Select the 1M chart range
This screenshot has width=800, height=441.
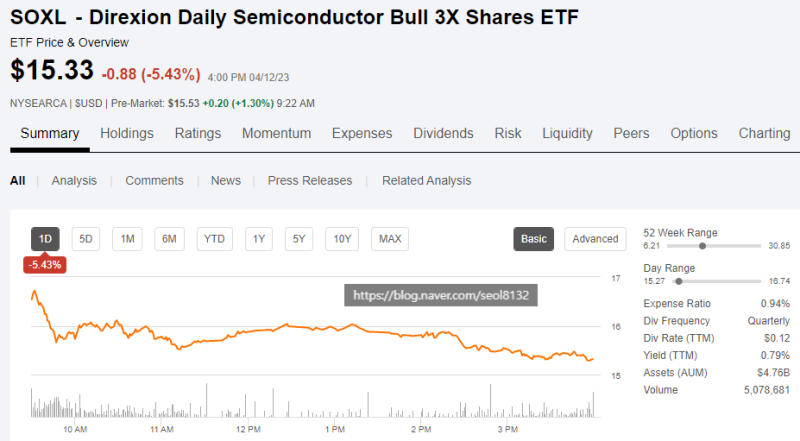click(x=127, y=239)
